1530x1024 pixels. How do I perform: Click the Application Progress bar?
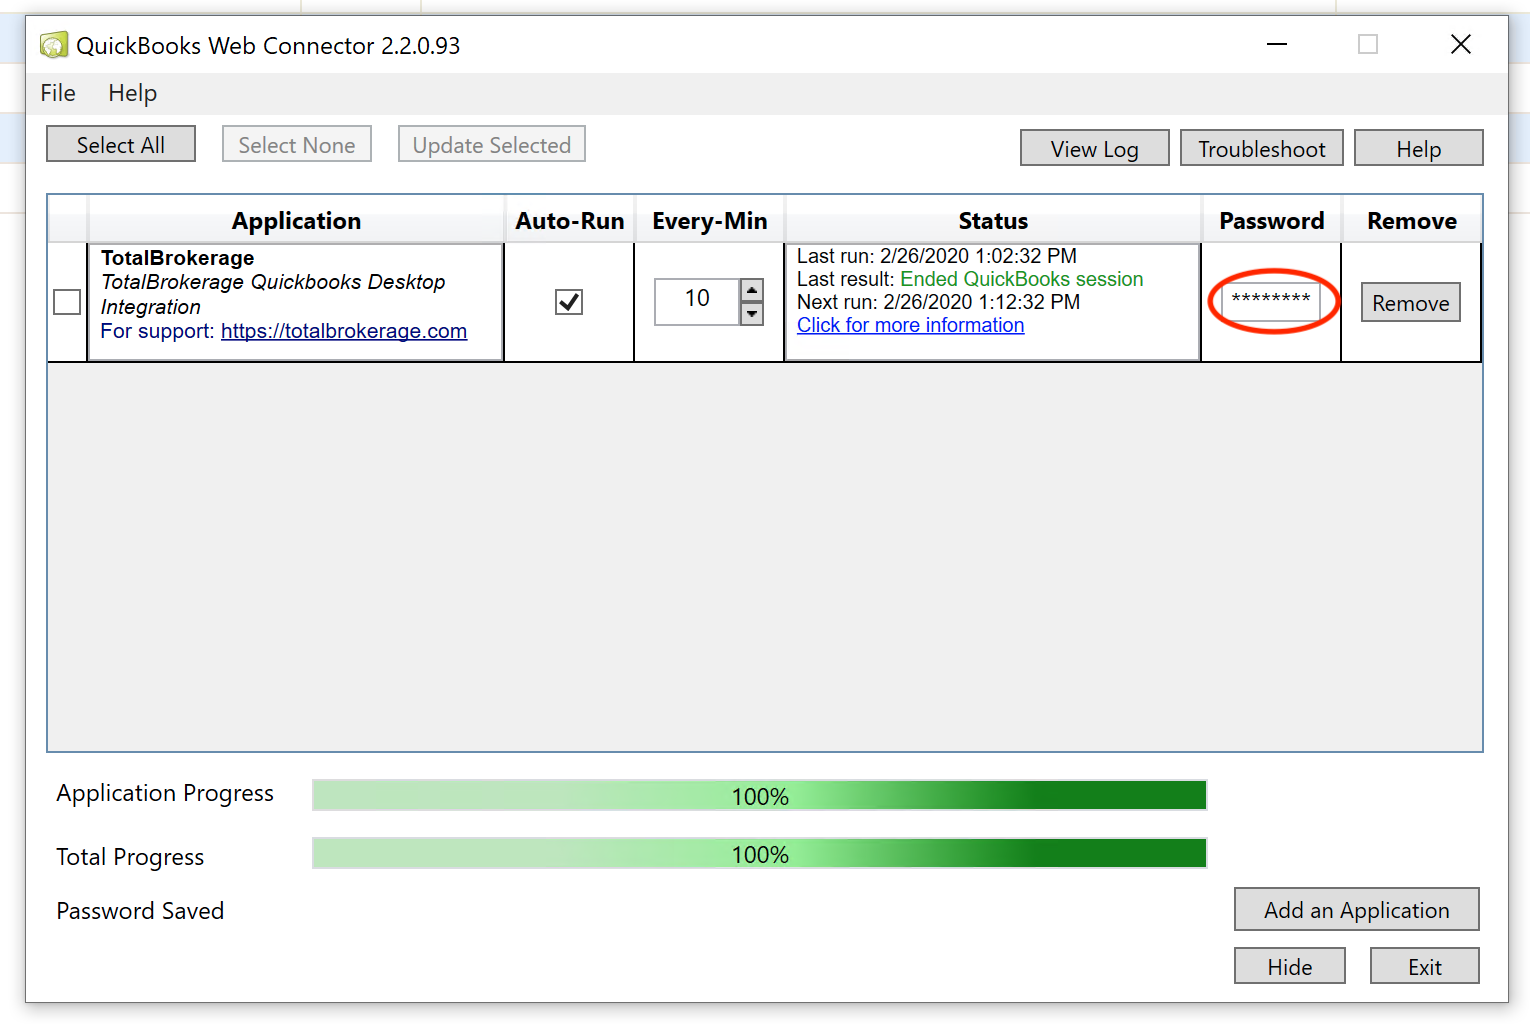[760, 796]
